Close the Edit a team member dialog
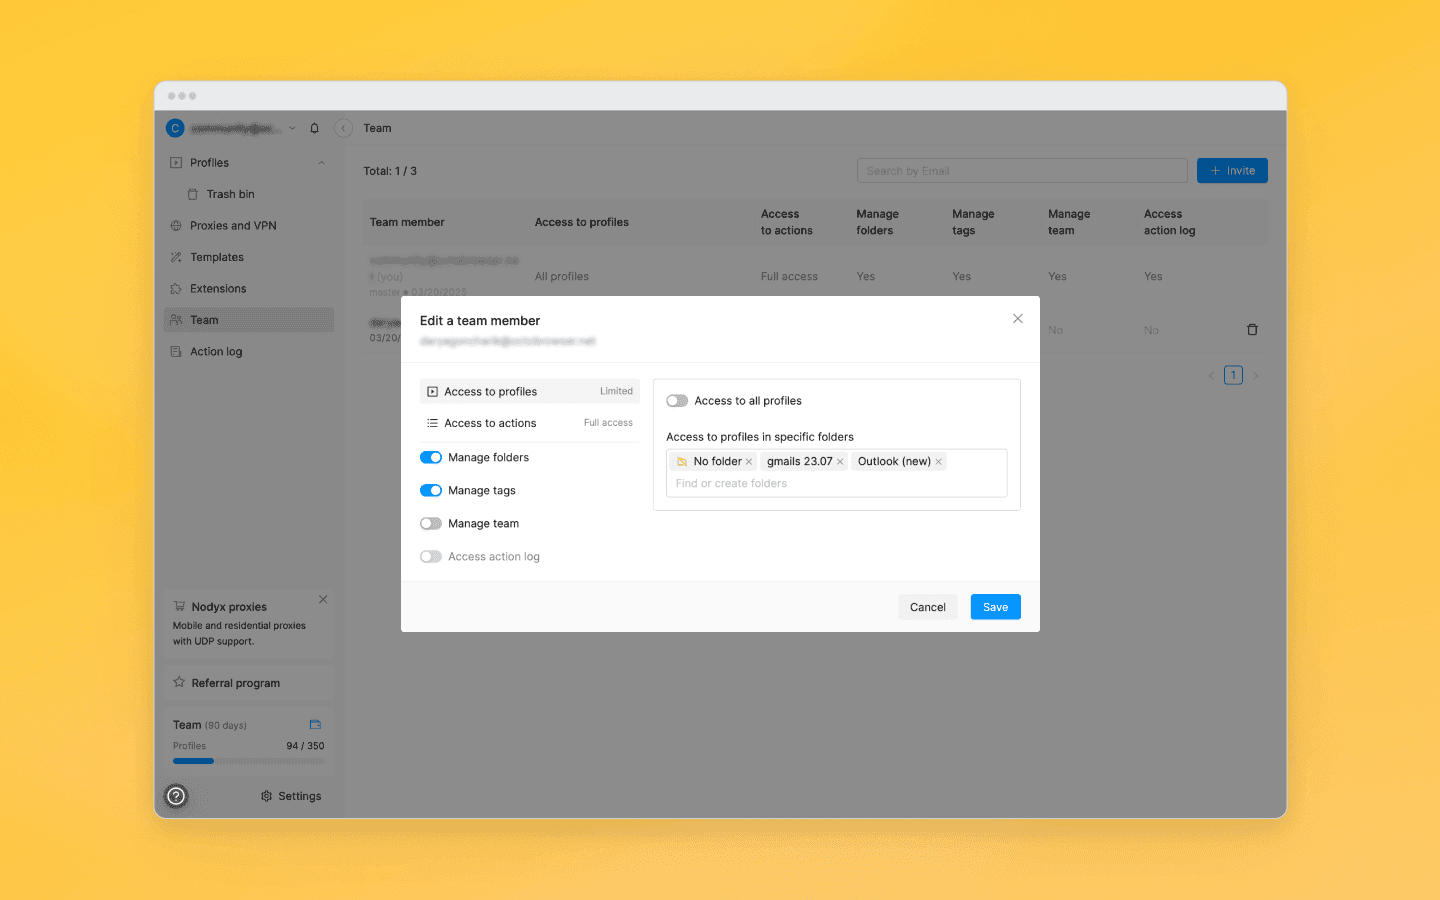Screen dimensions: 1440x900 1018,319
